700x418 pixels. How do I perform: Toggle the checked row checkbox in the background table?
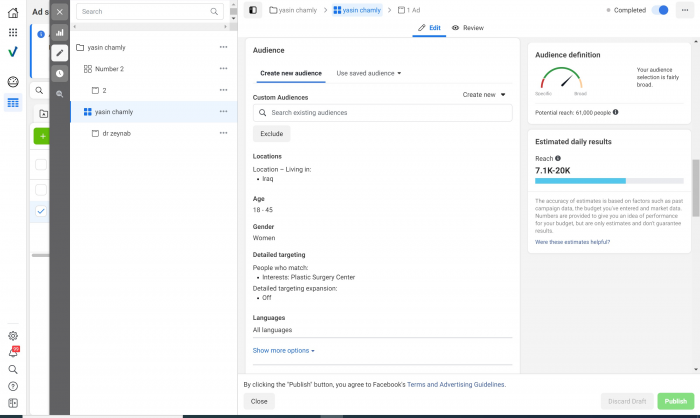tap(40, 211)
